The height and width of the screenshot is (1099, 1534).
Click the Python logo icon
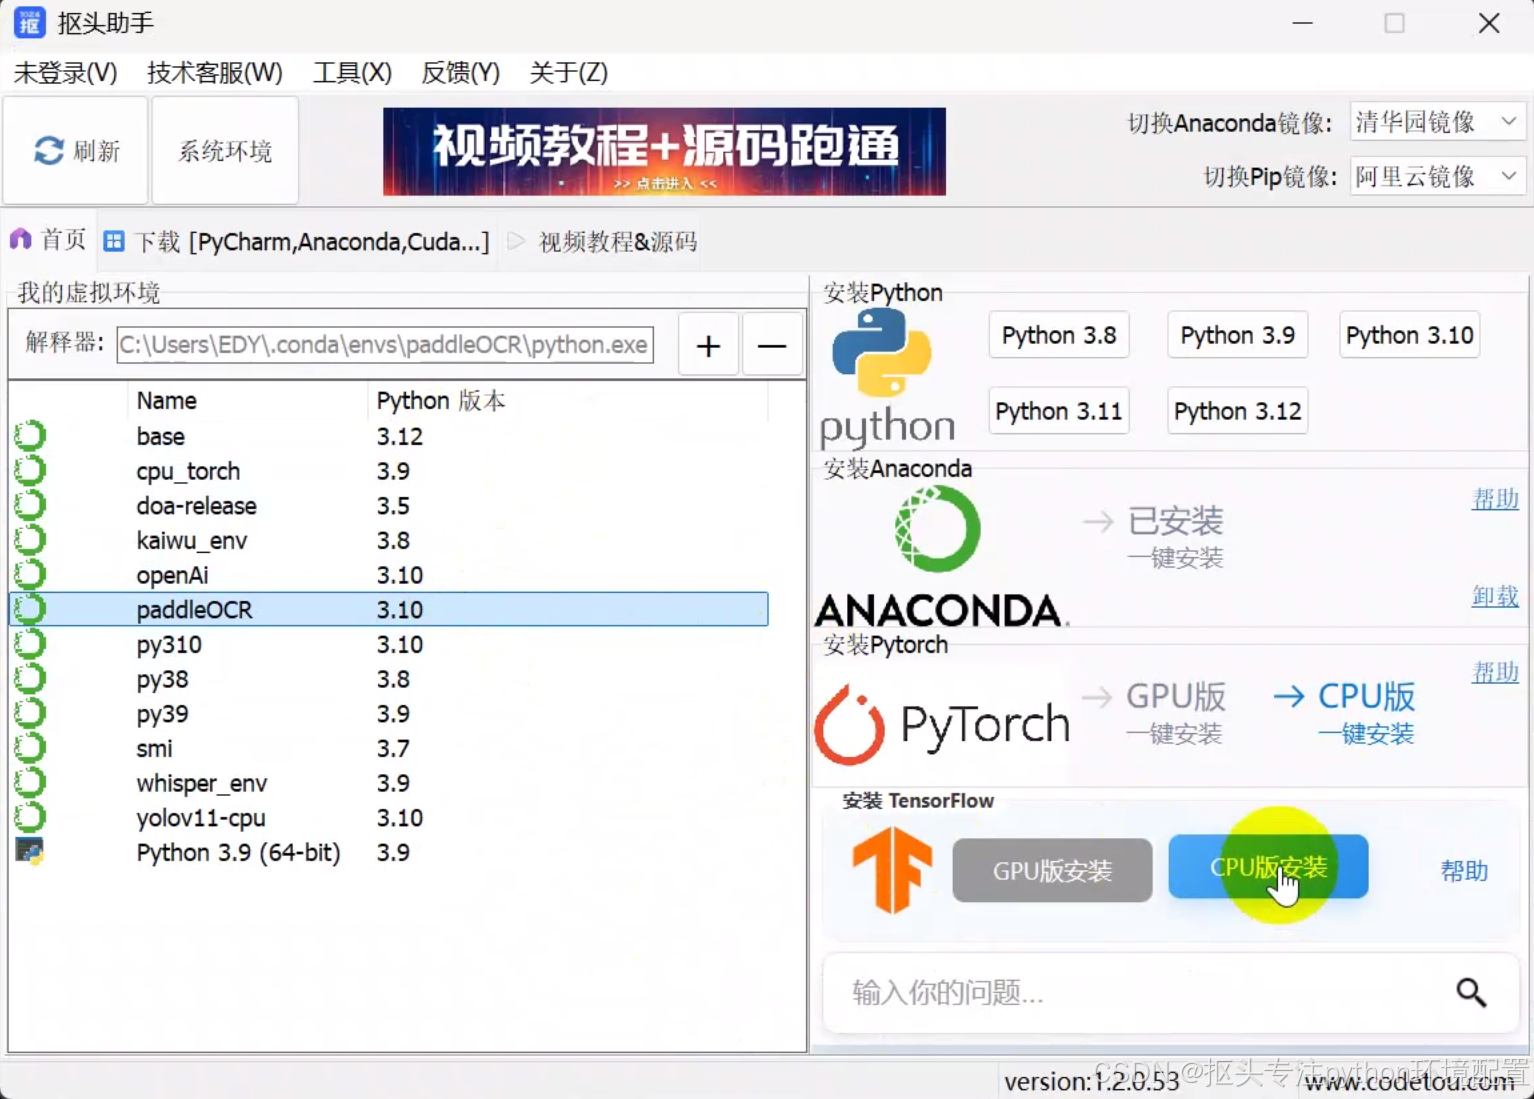point(881,352)
